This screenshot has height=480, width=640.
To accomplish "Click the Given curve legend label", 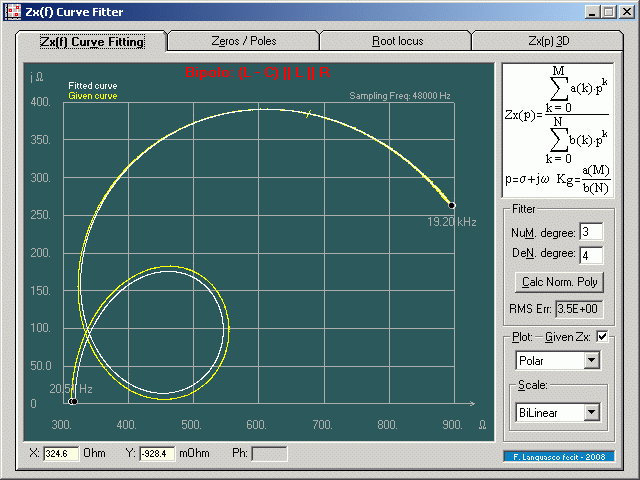I will pos(93,96).
